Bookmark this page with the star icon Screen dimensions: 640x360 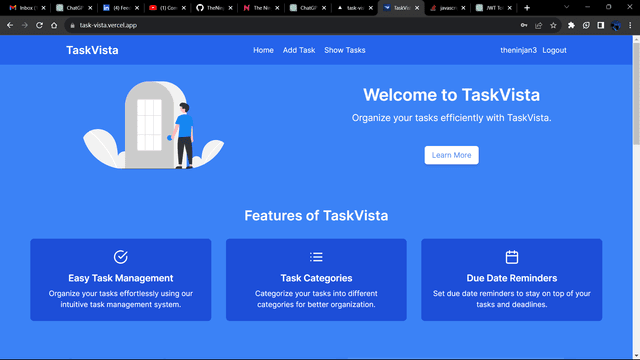coord(553,25)
